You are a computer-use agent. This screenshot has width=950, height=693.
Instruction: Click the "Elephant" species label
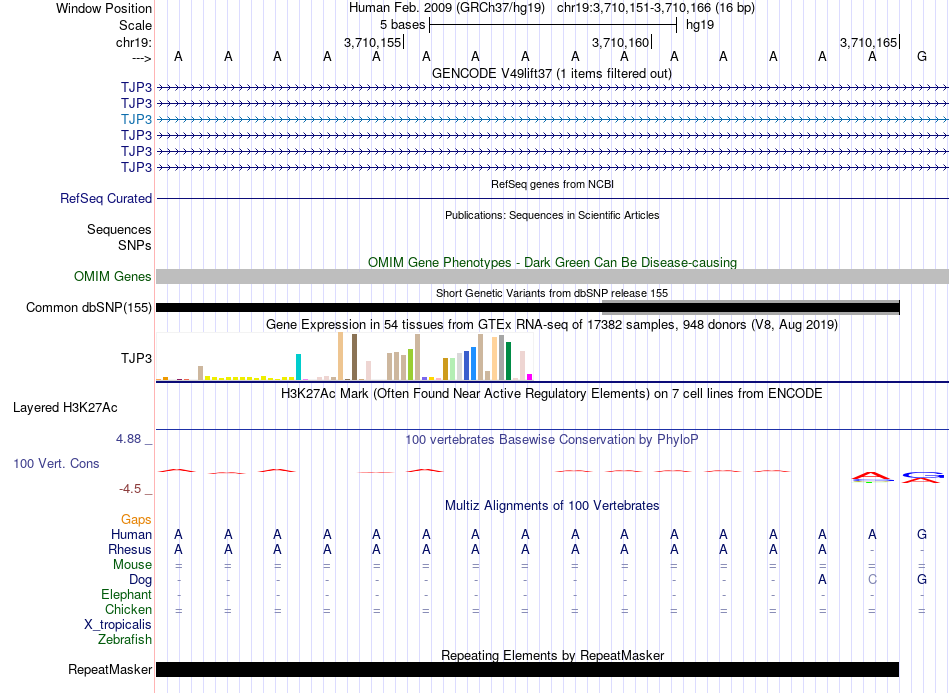point(127,594)
